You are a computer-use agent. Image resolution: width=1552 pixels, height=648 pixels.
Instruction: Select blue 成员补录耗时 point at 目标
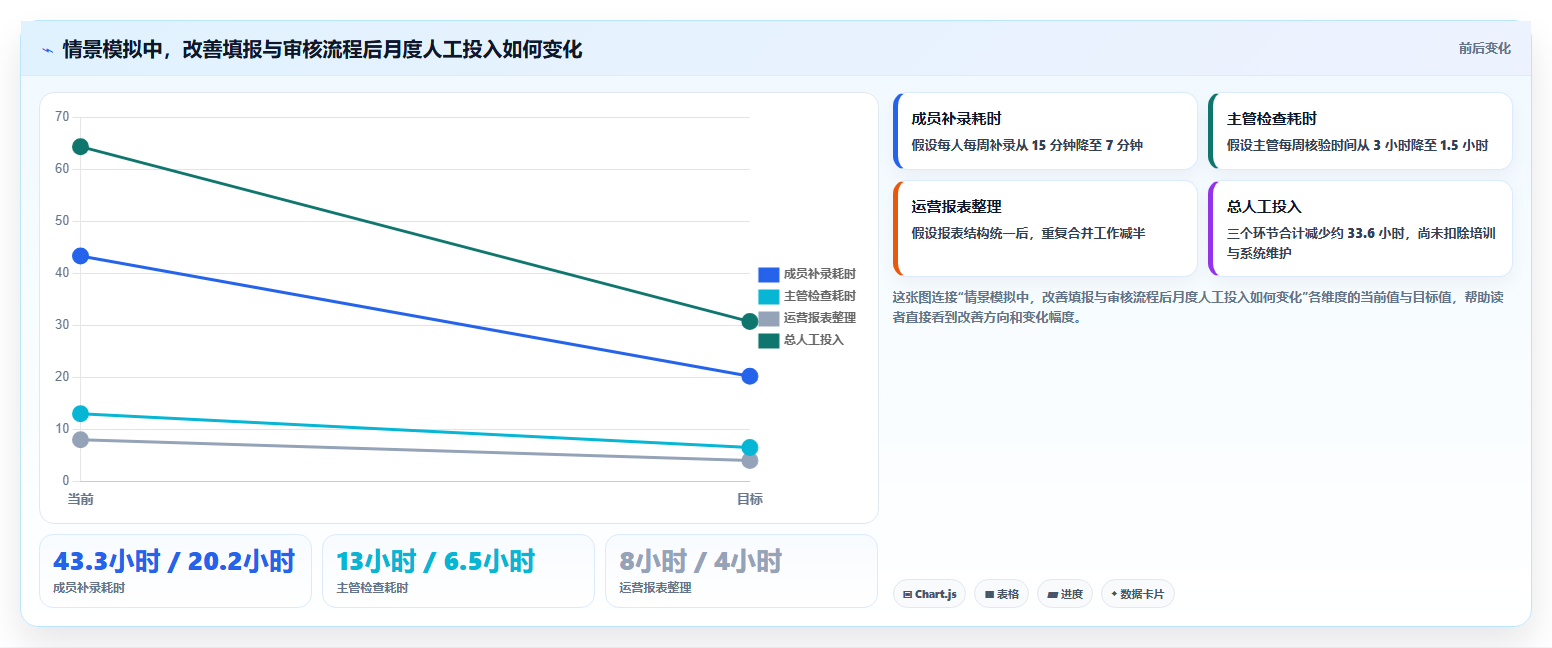(750, 376)
